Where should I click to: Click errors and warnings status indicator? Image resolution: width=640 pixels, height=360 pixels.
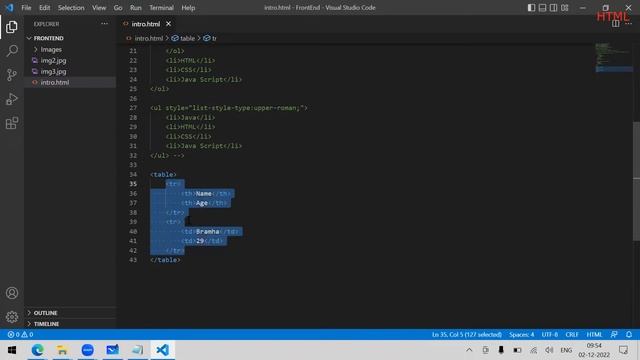20,334
